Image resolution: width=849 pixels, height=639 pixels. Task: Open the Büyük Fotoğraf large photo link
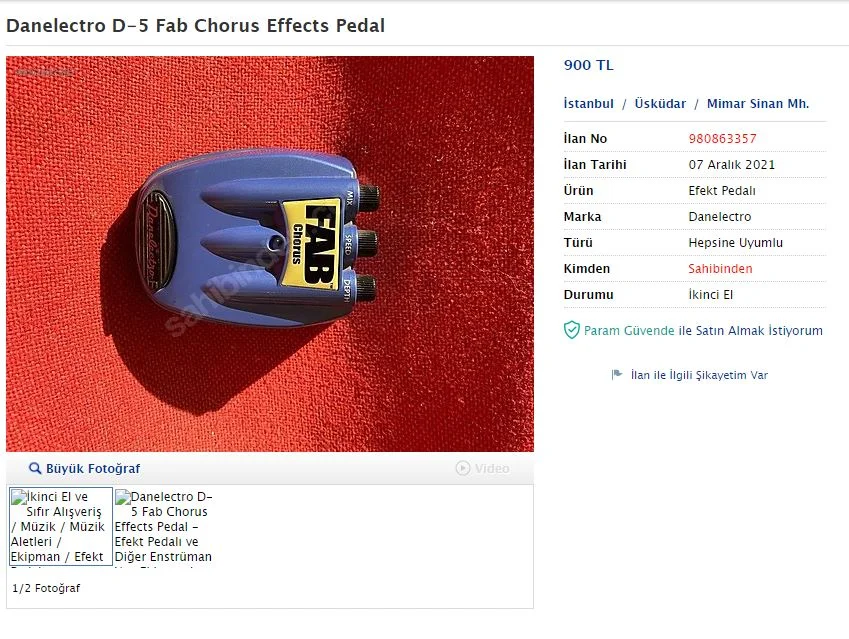pos(93,468)
